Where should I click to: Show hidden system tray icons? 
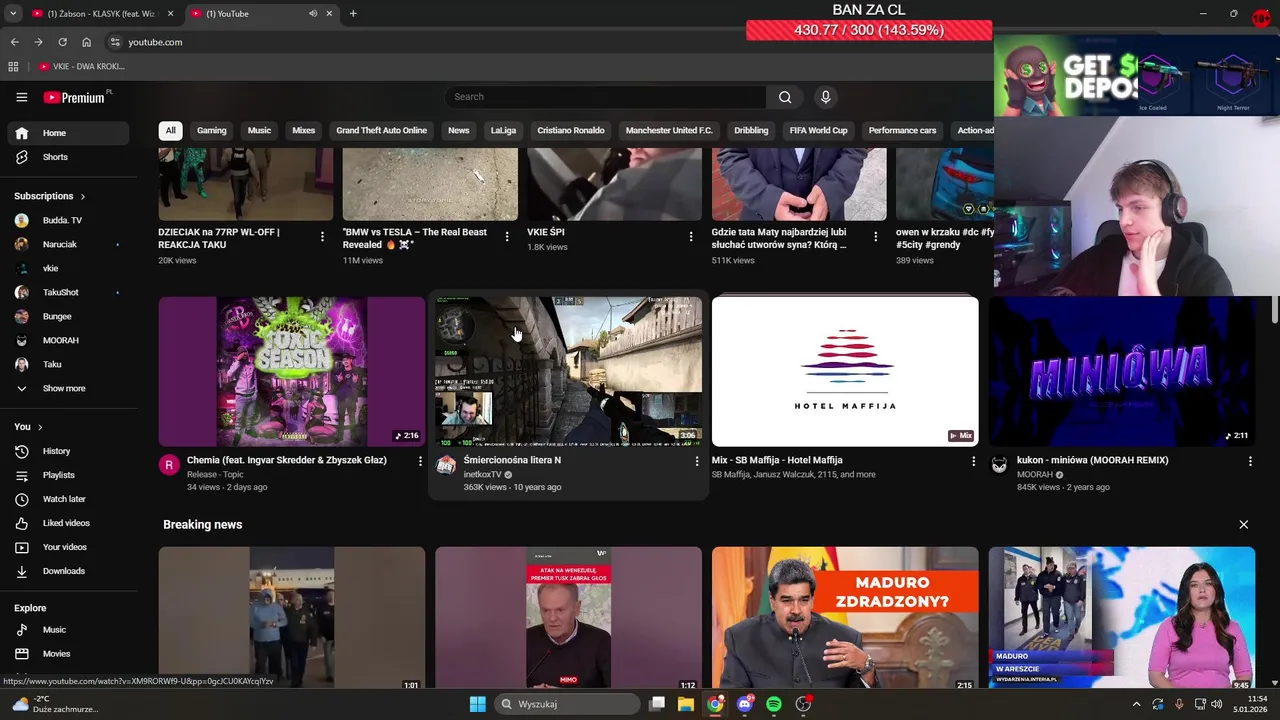[1136, 704]
